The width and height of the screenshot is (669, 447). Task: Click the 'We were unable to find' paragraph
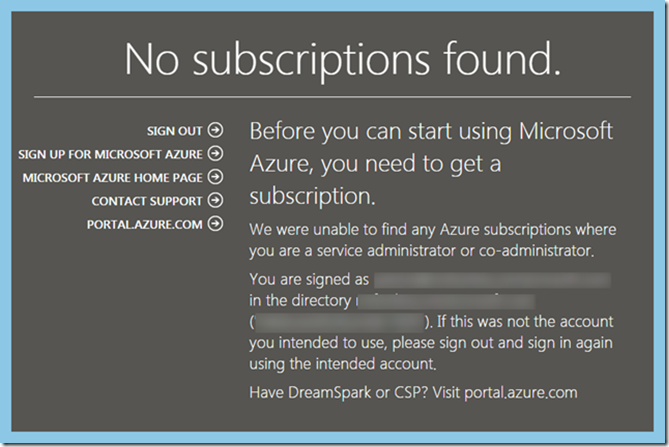coord(433,240)
